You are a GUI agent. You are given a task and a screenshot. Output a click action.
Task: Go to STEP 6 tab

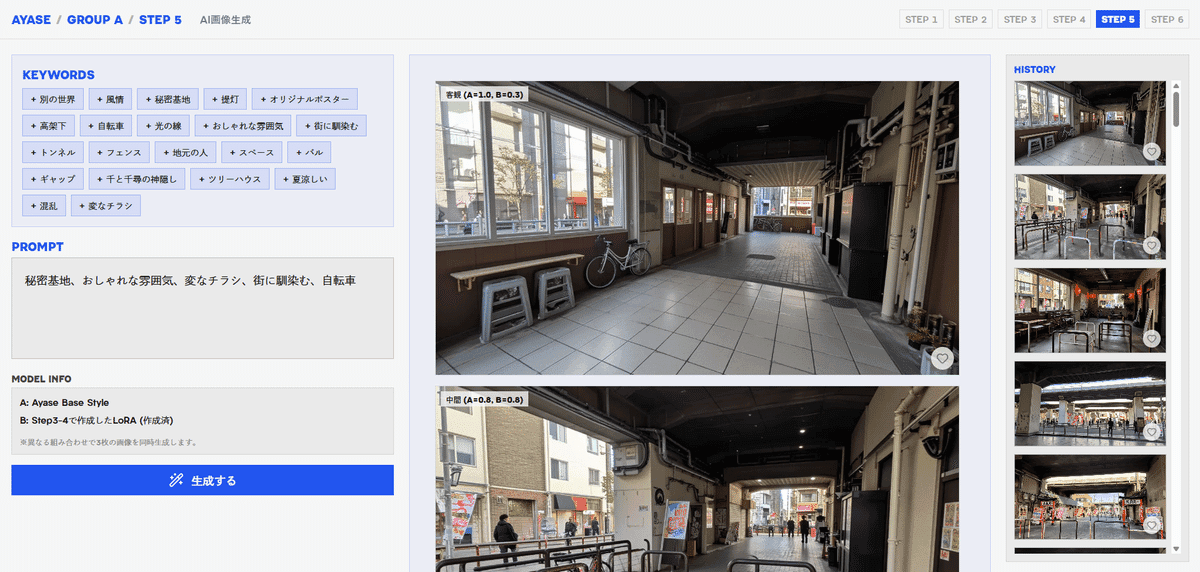(x=1166, y=19)
